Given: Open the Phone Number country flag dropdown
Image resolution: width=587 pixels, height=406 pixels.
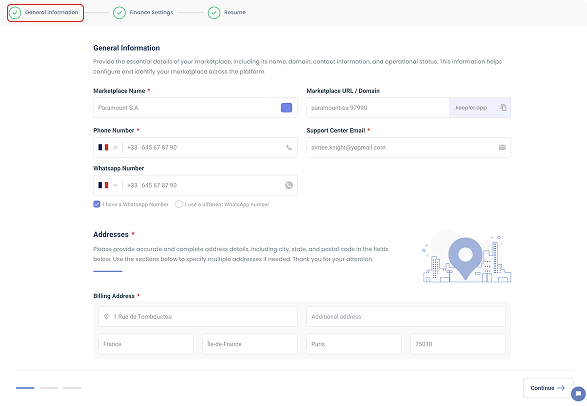Looking at the screenshot, I should (108, 147).
